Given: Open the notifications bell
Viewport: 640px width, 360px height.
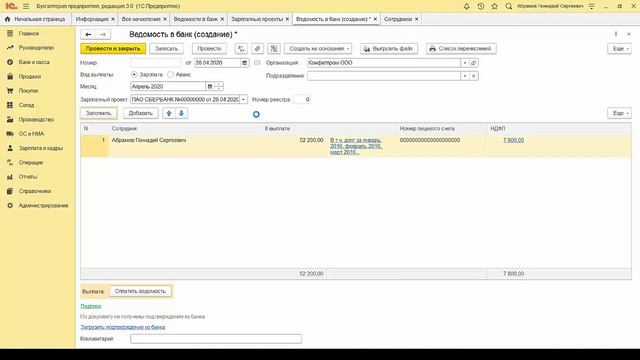Looking at the screenshot, I should pyautogui.click(x=467, y=6).
